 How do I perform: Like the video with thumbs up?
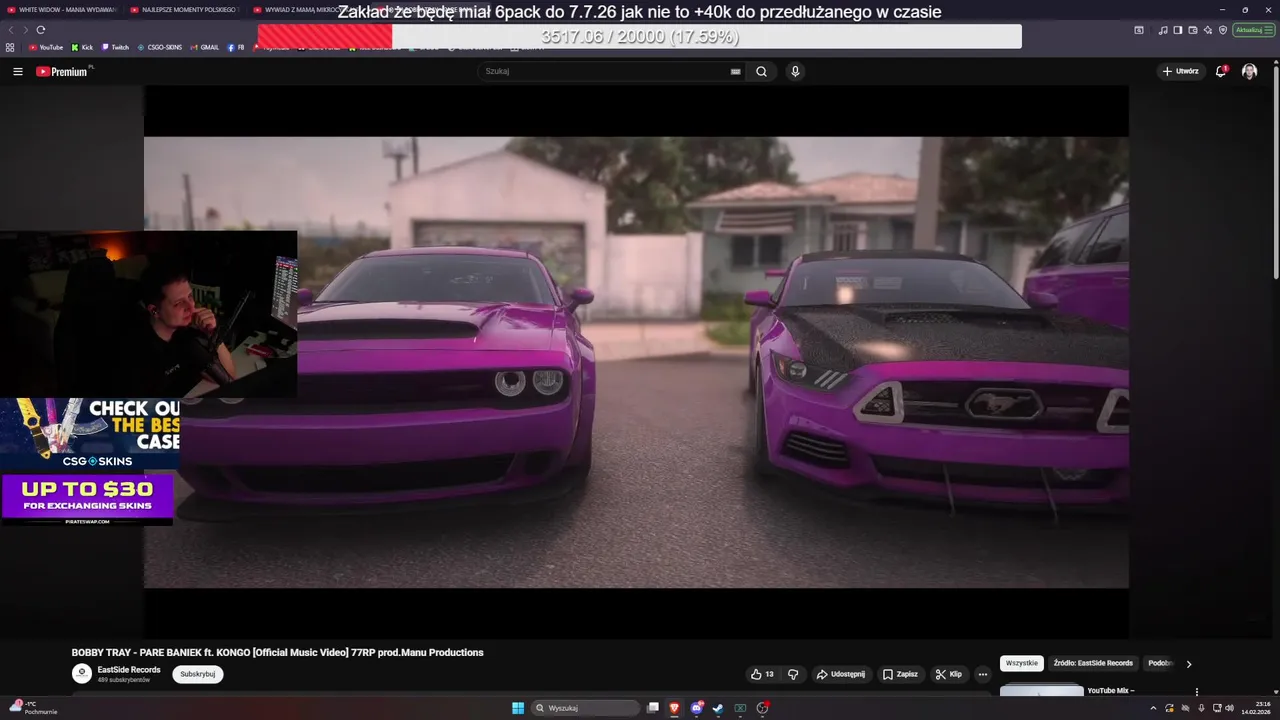762,674
